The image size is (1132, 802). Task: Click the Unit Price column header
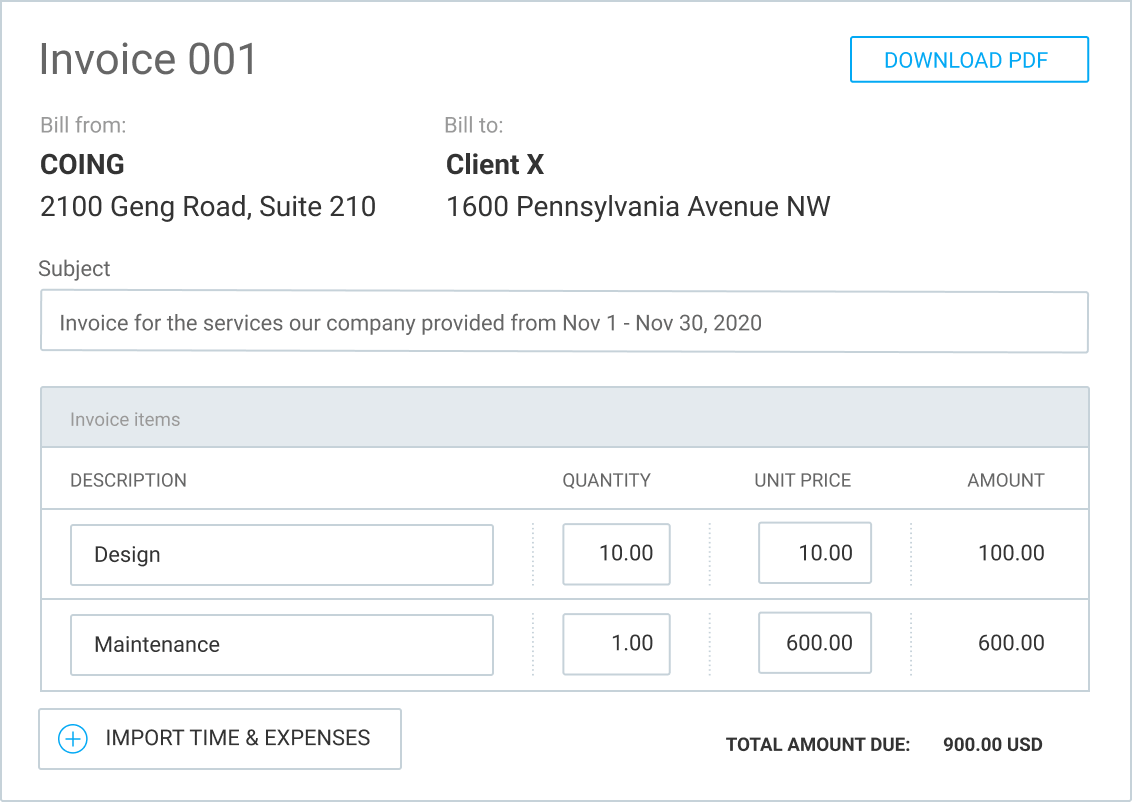click(x=802, y=480)
